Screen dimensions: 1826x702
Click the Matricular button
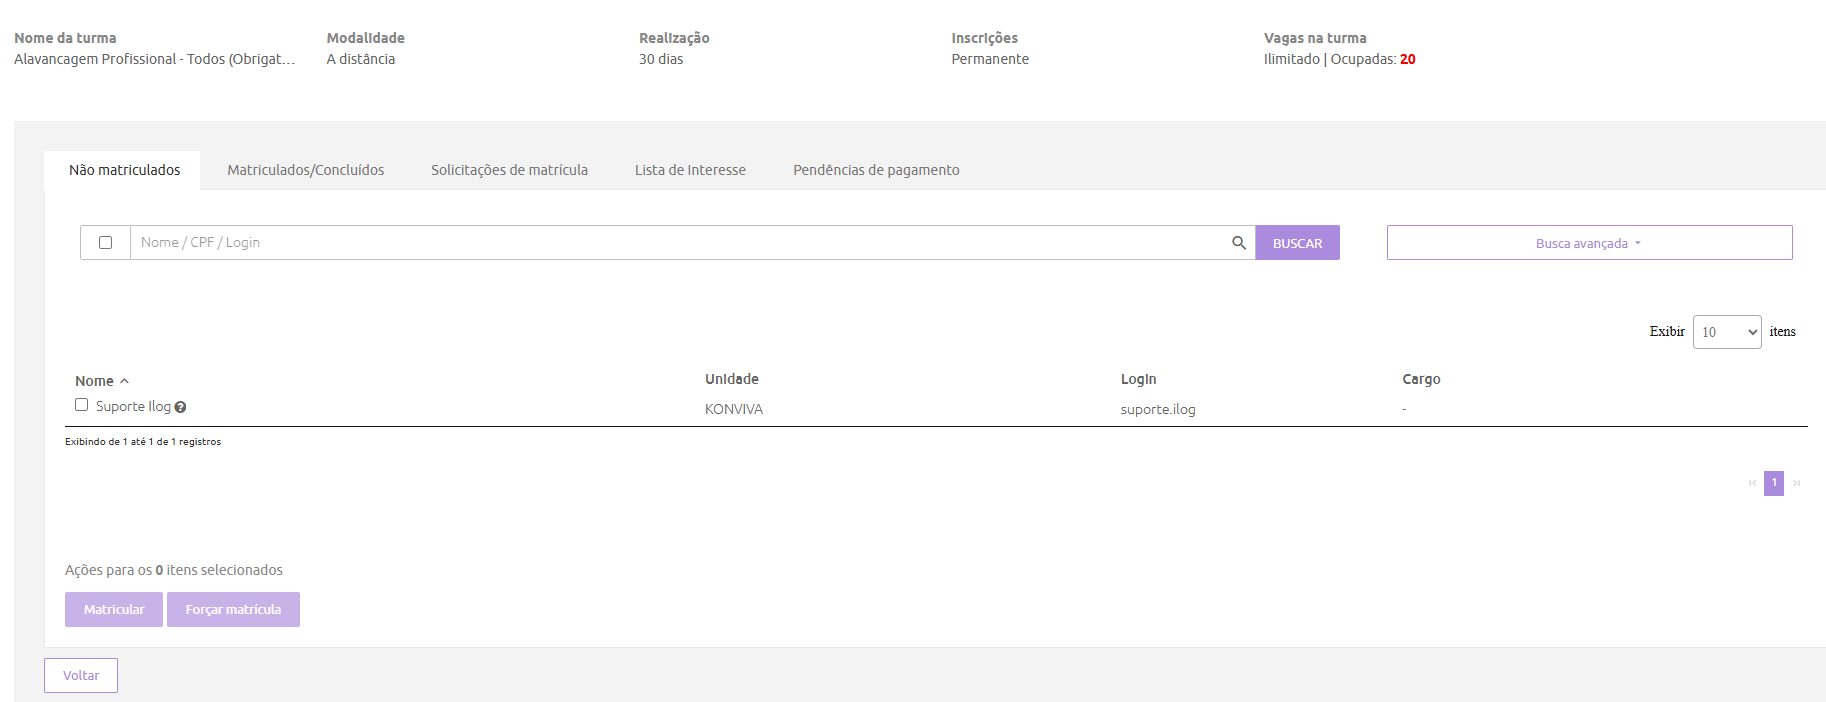pos(114,610)
